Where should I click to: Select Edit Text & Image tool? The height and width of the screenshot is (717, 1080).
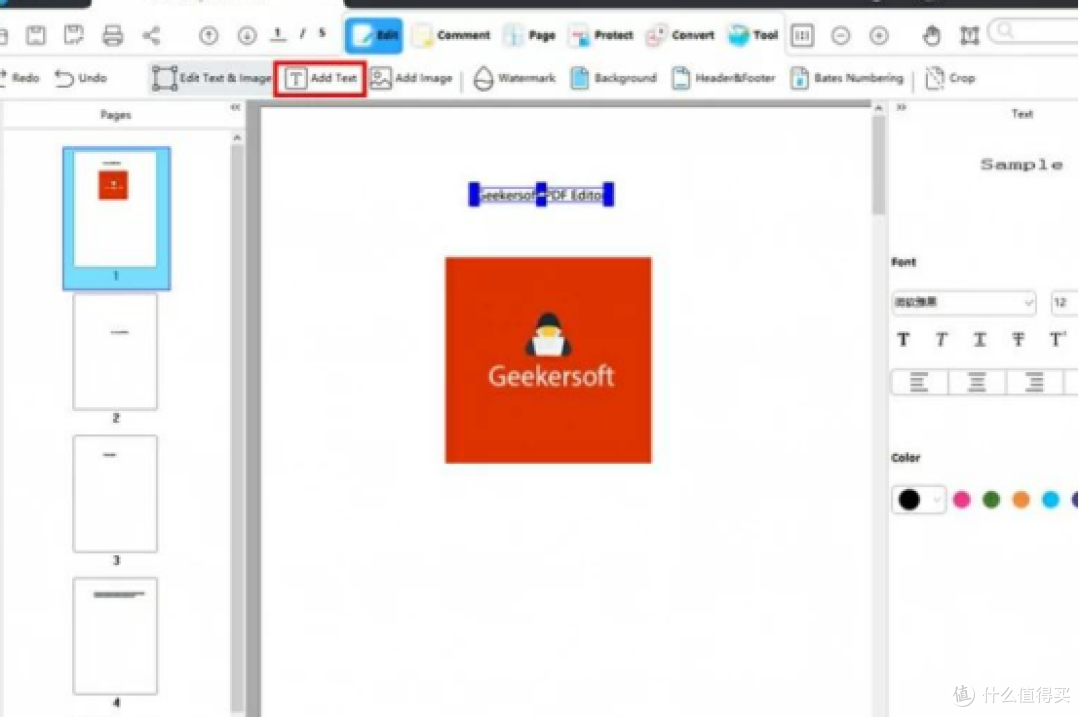211,78
